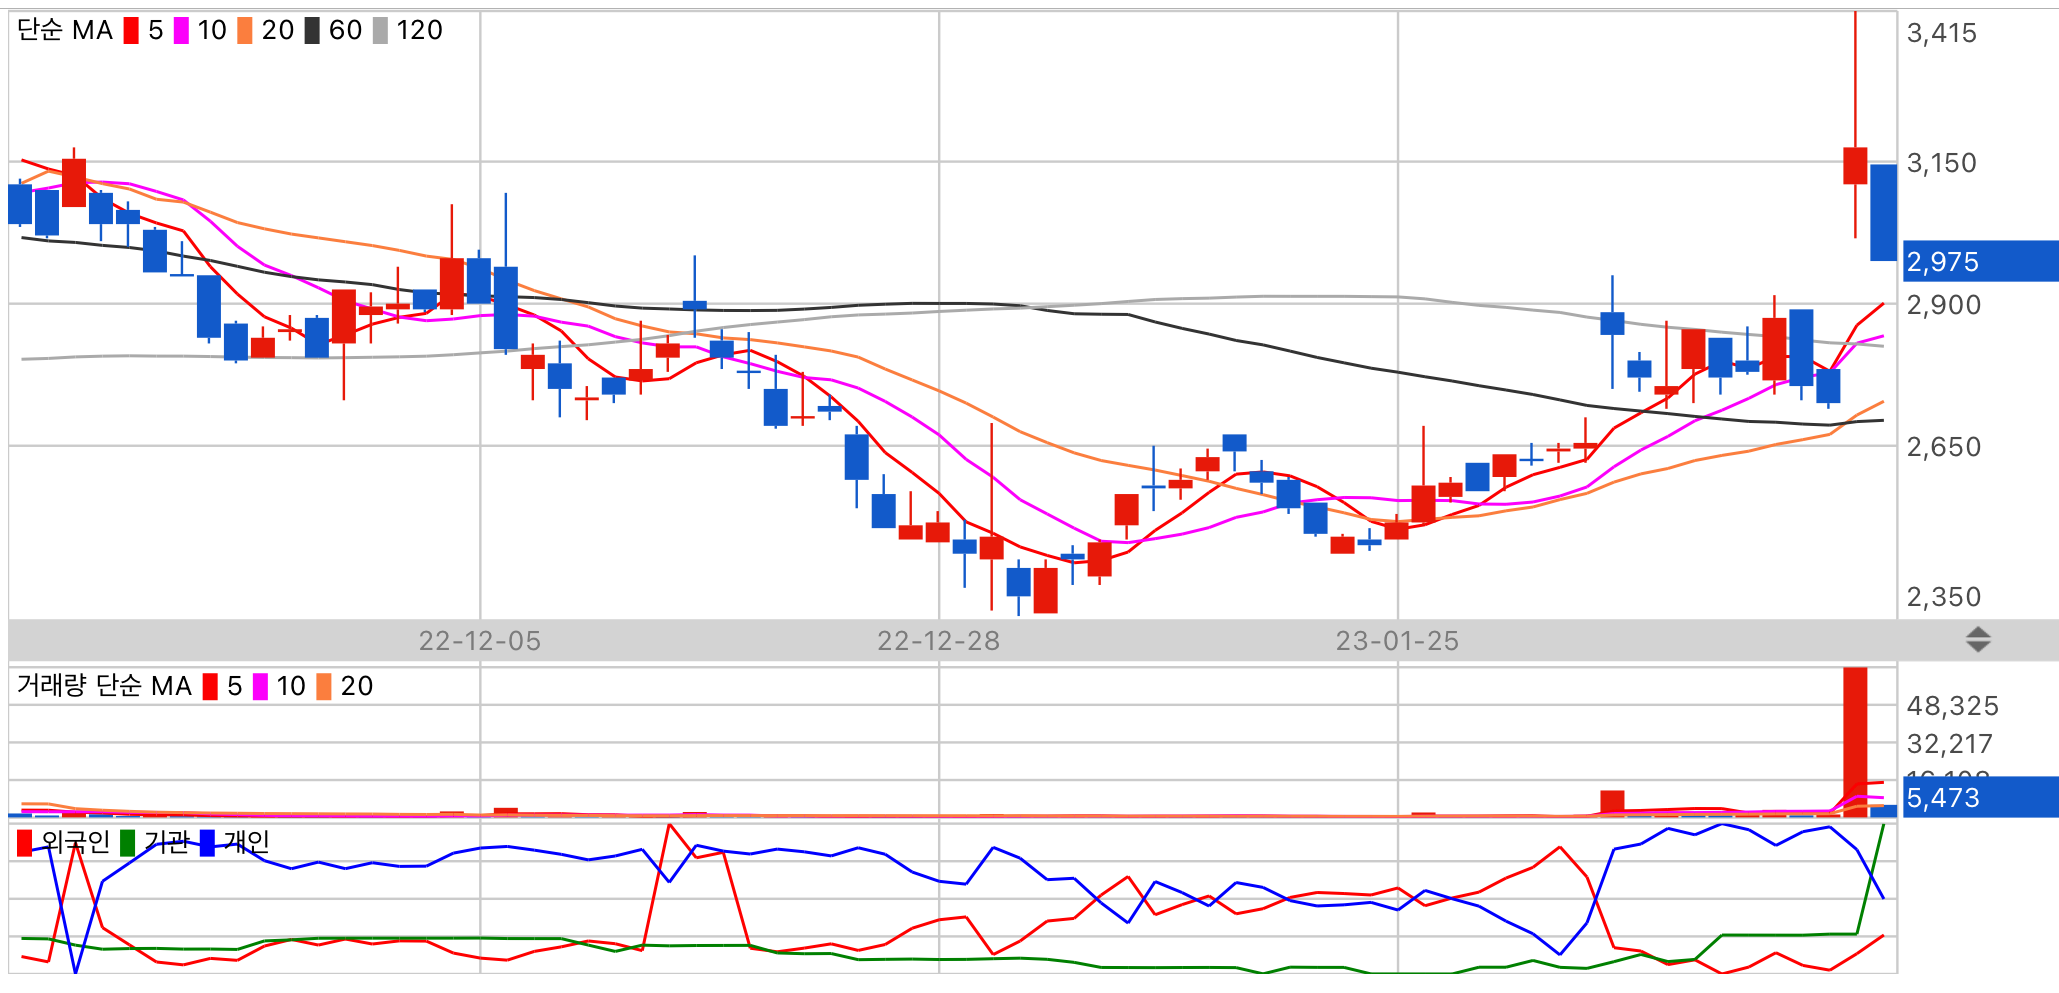Click the orange volume MA 20 swatch
Screen dimensions: 2059x993
click(x=324, y=687)
